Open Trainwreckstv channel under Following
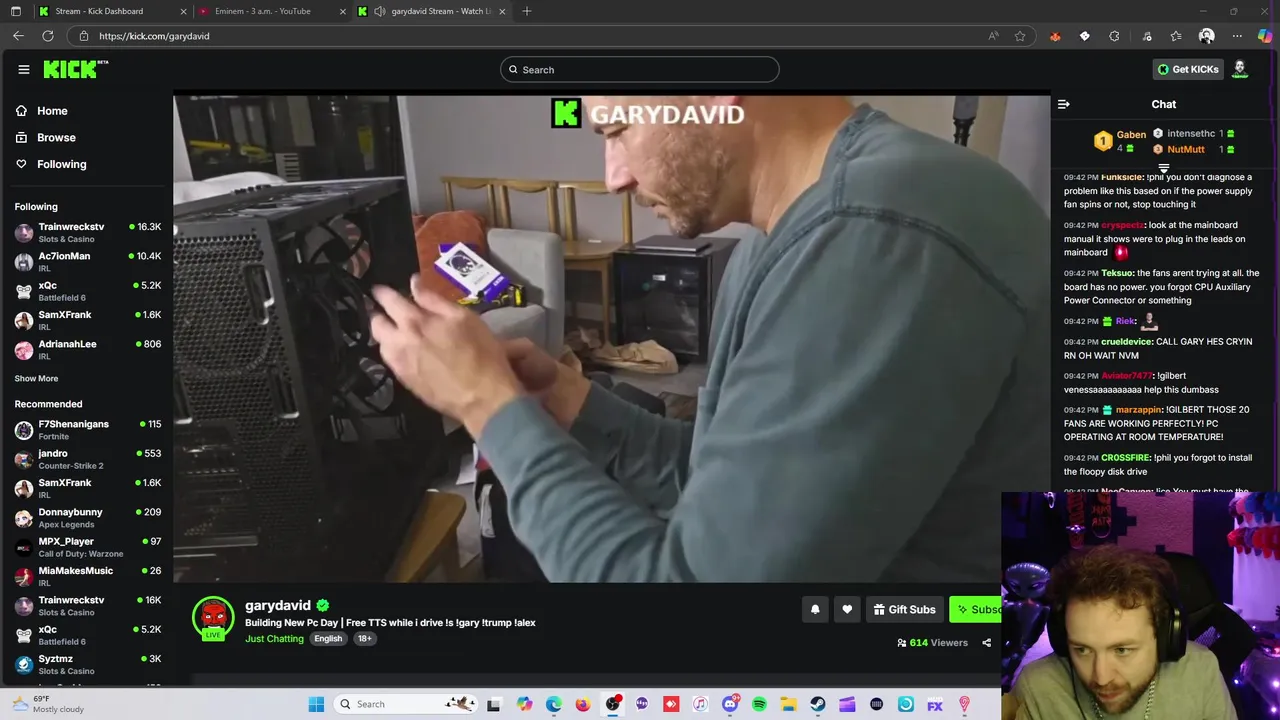1280x720 pixels. (x=88, y=232)
